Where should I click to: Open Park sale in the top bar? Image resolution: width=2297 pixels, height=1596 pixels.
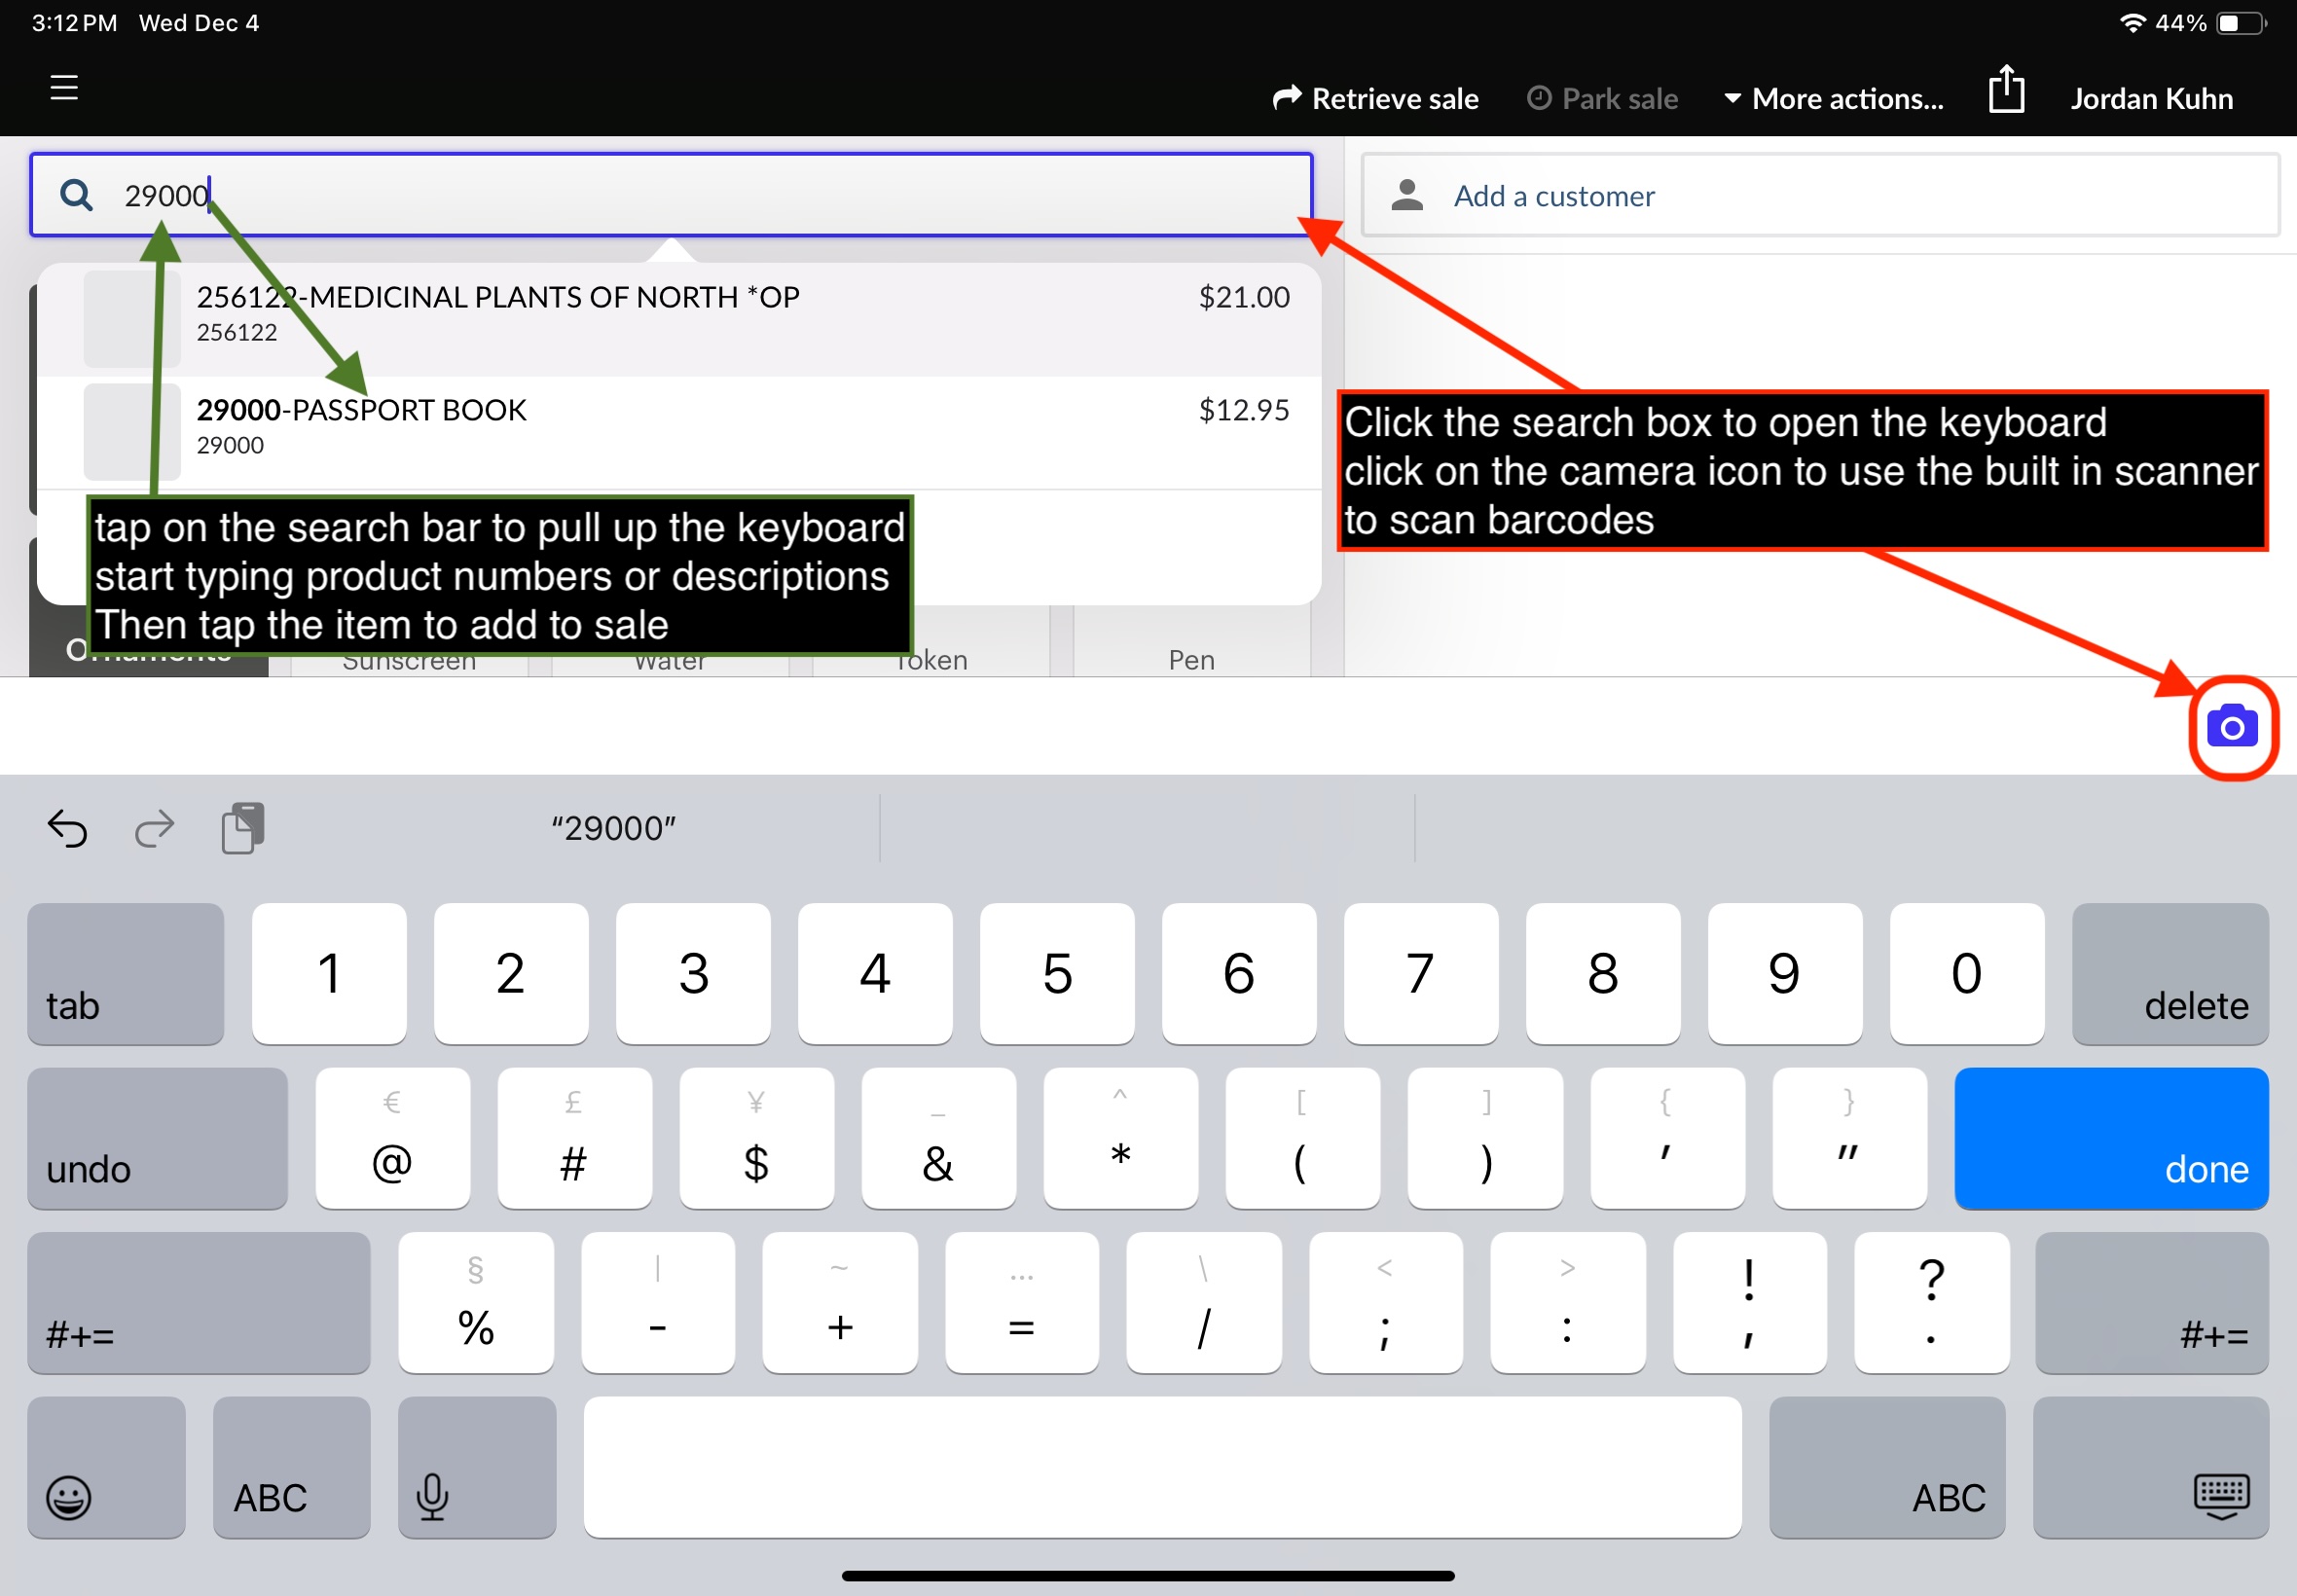pyautogui.click(x=1602, y=98)
